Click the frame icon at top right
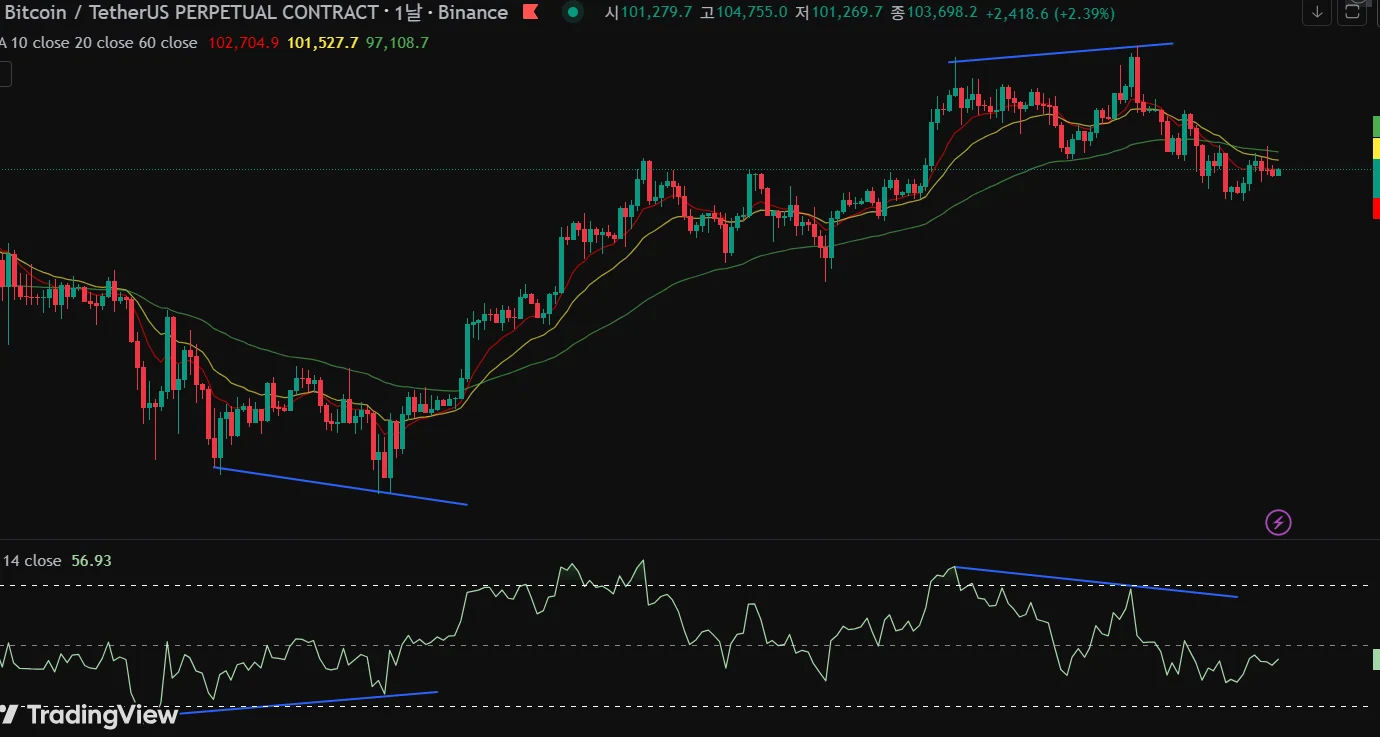 (1353, 12)
